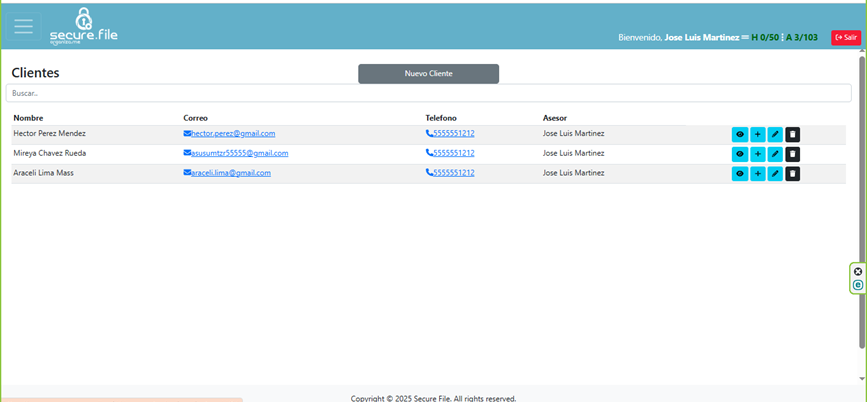Log out with the Salir button
Image resolution: width=867 pixels, height=402 pixels.
pyautogui.click(x=845, y=37)
